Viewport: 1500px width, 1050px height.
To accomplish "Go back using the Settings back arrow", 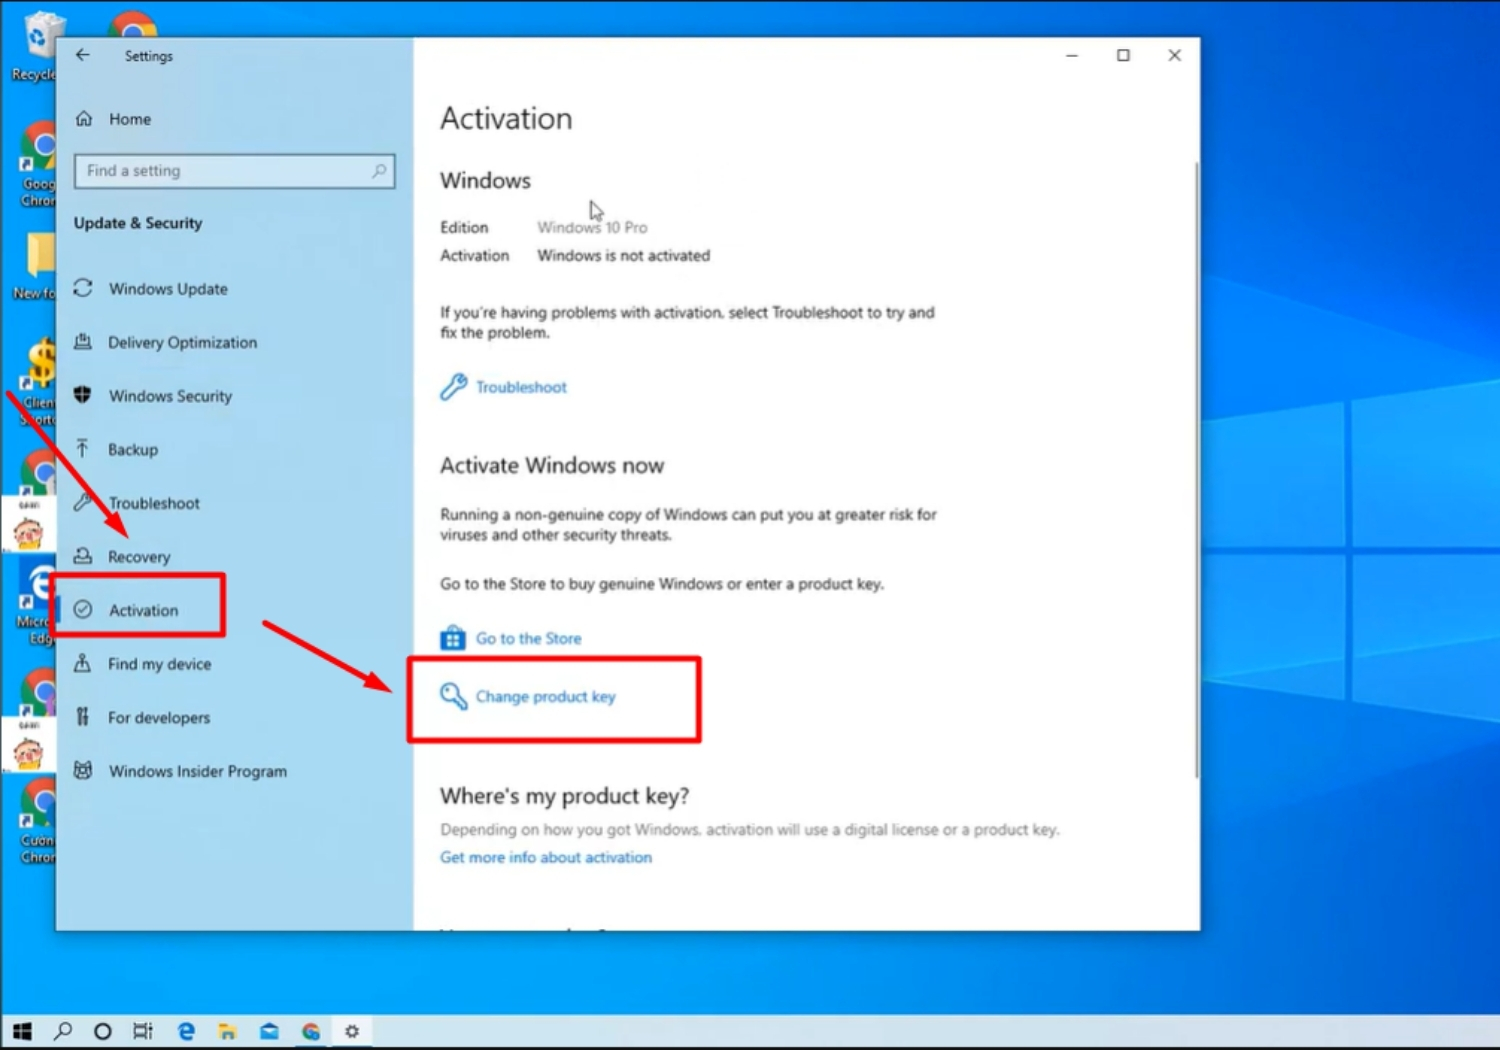I will [83, 56].
